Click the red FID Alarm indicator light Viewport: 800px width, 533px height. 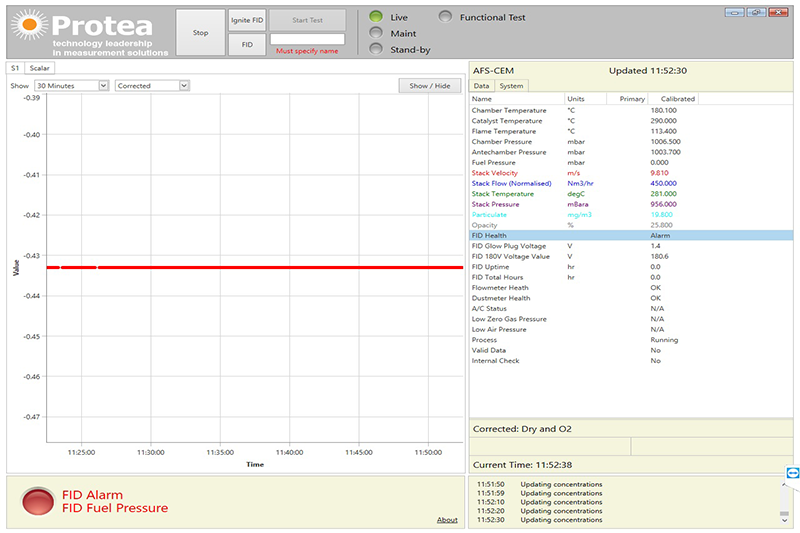[38, 501]
